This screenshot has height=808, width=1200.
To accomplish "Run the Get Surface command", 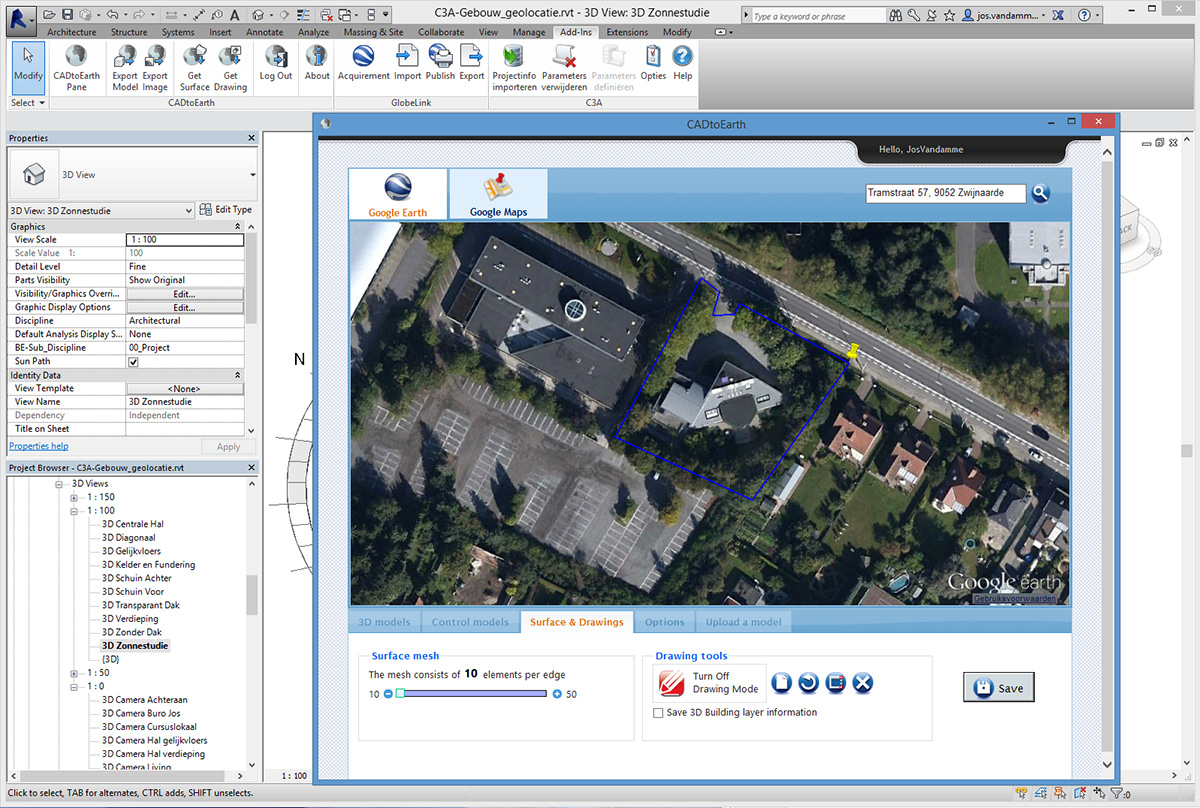I will 195,68.
